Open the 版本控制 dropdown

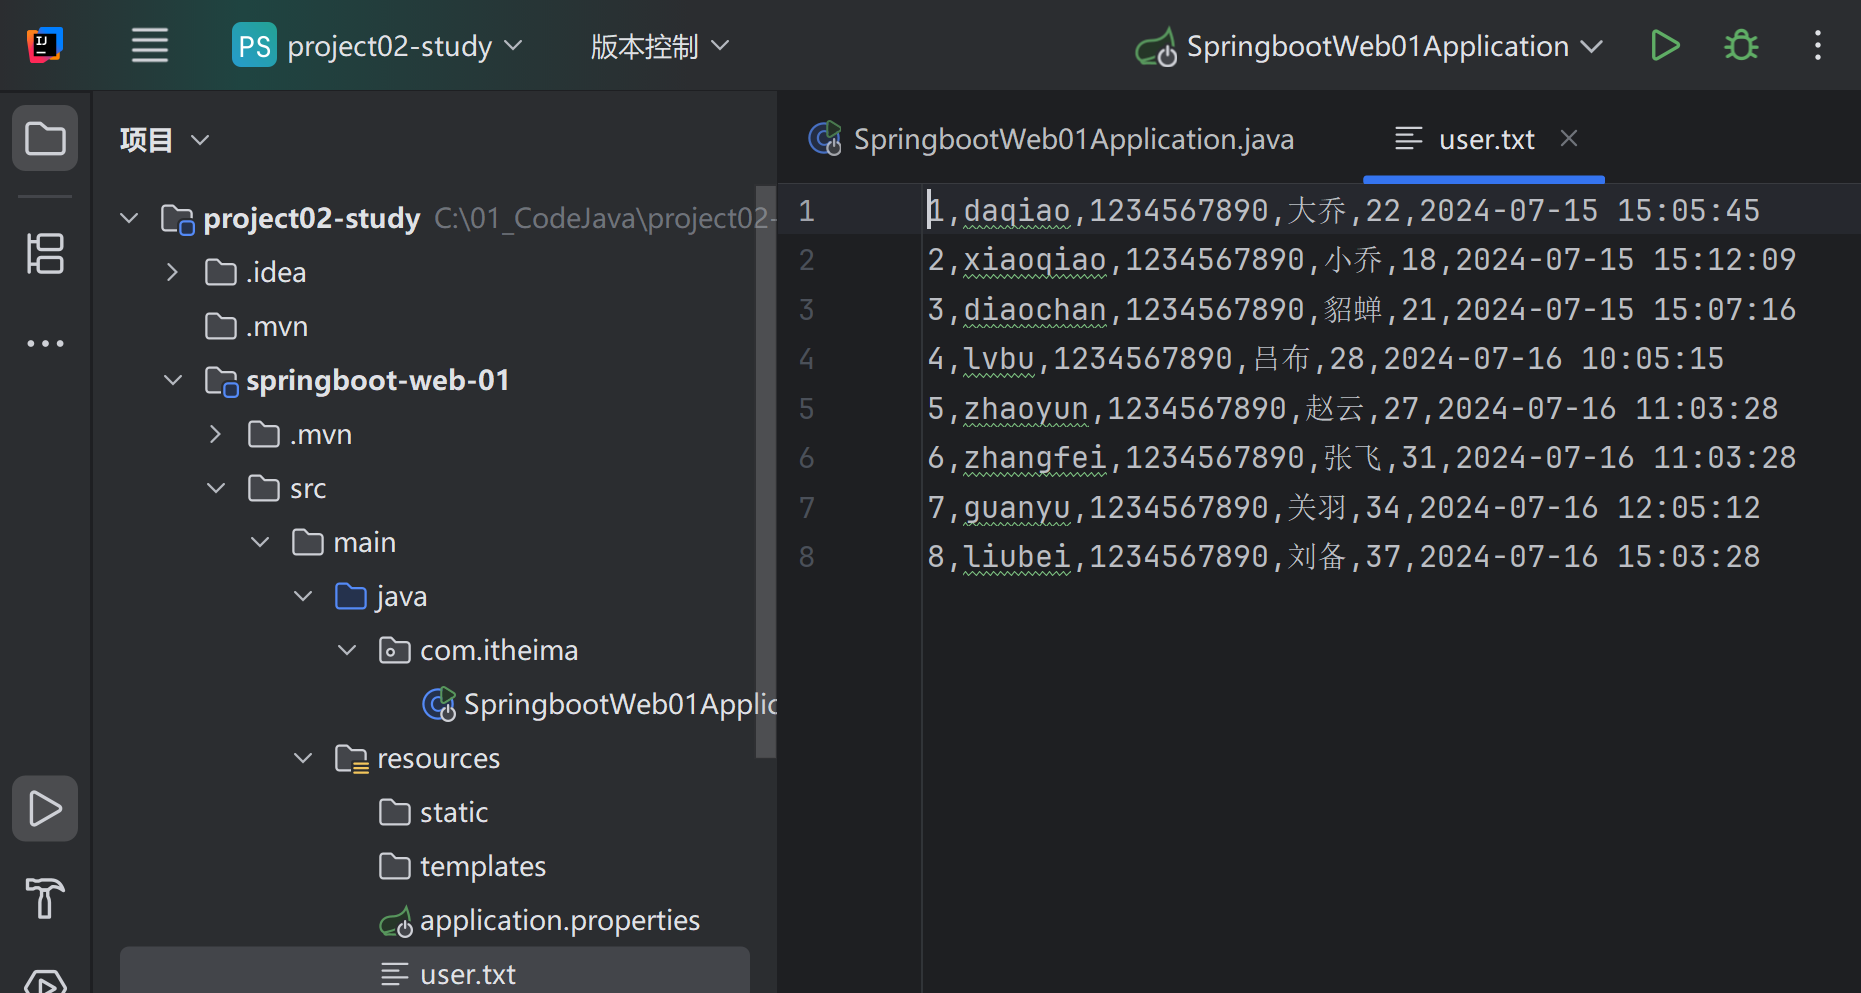(x=658, y=45)
